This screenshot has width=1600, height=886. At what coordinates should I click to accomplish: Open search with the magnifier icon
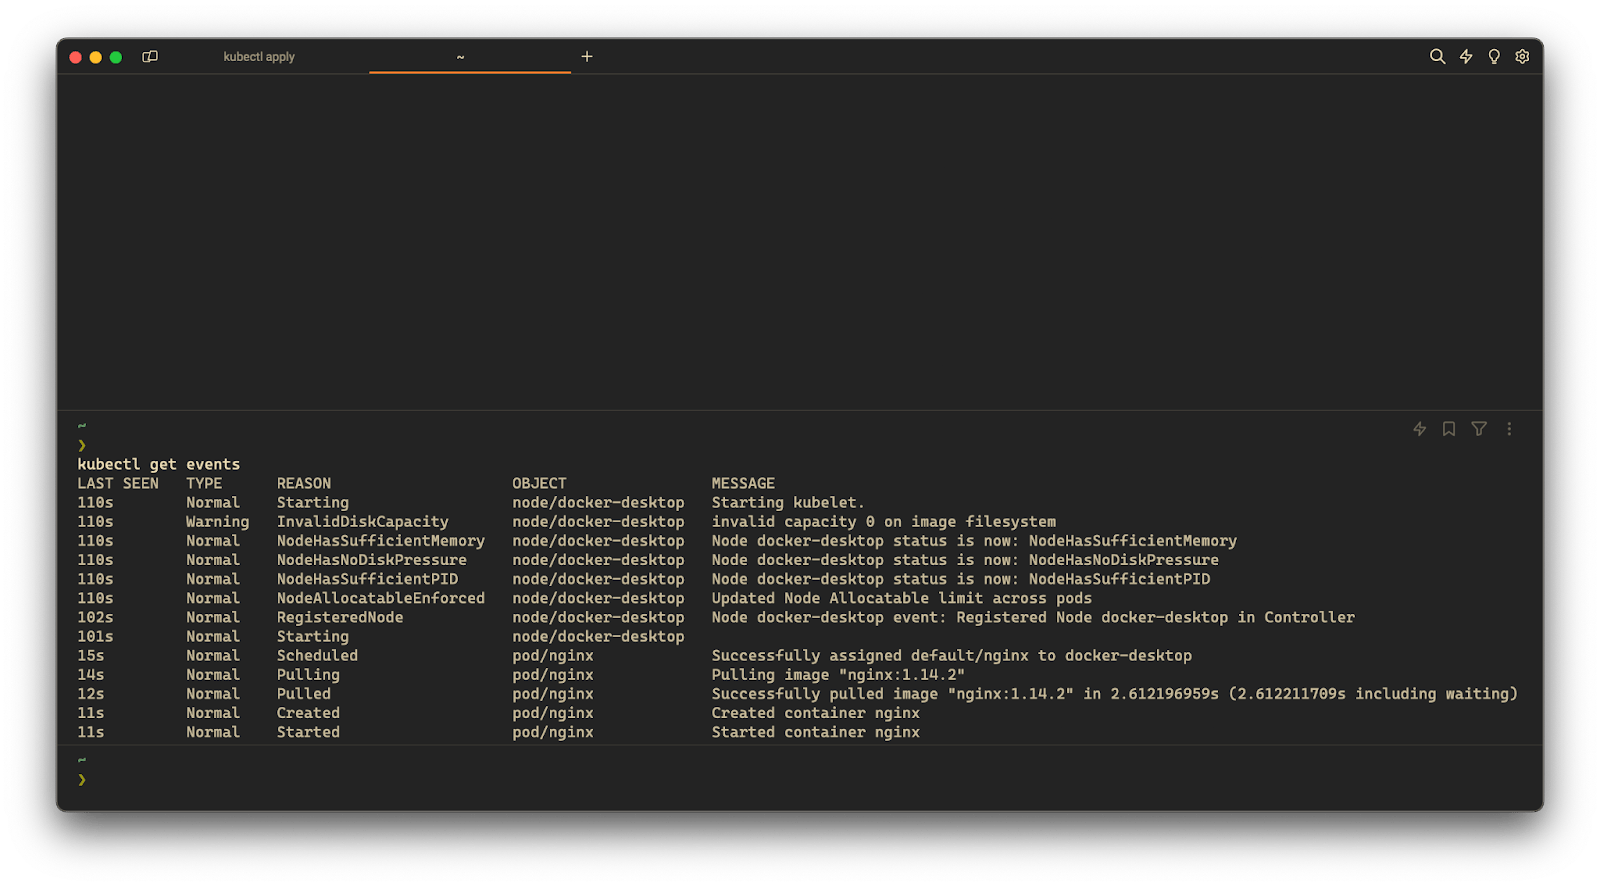[x=1437, y=57]
